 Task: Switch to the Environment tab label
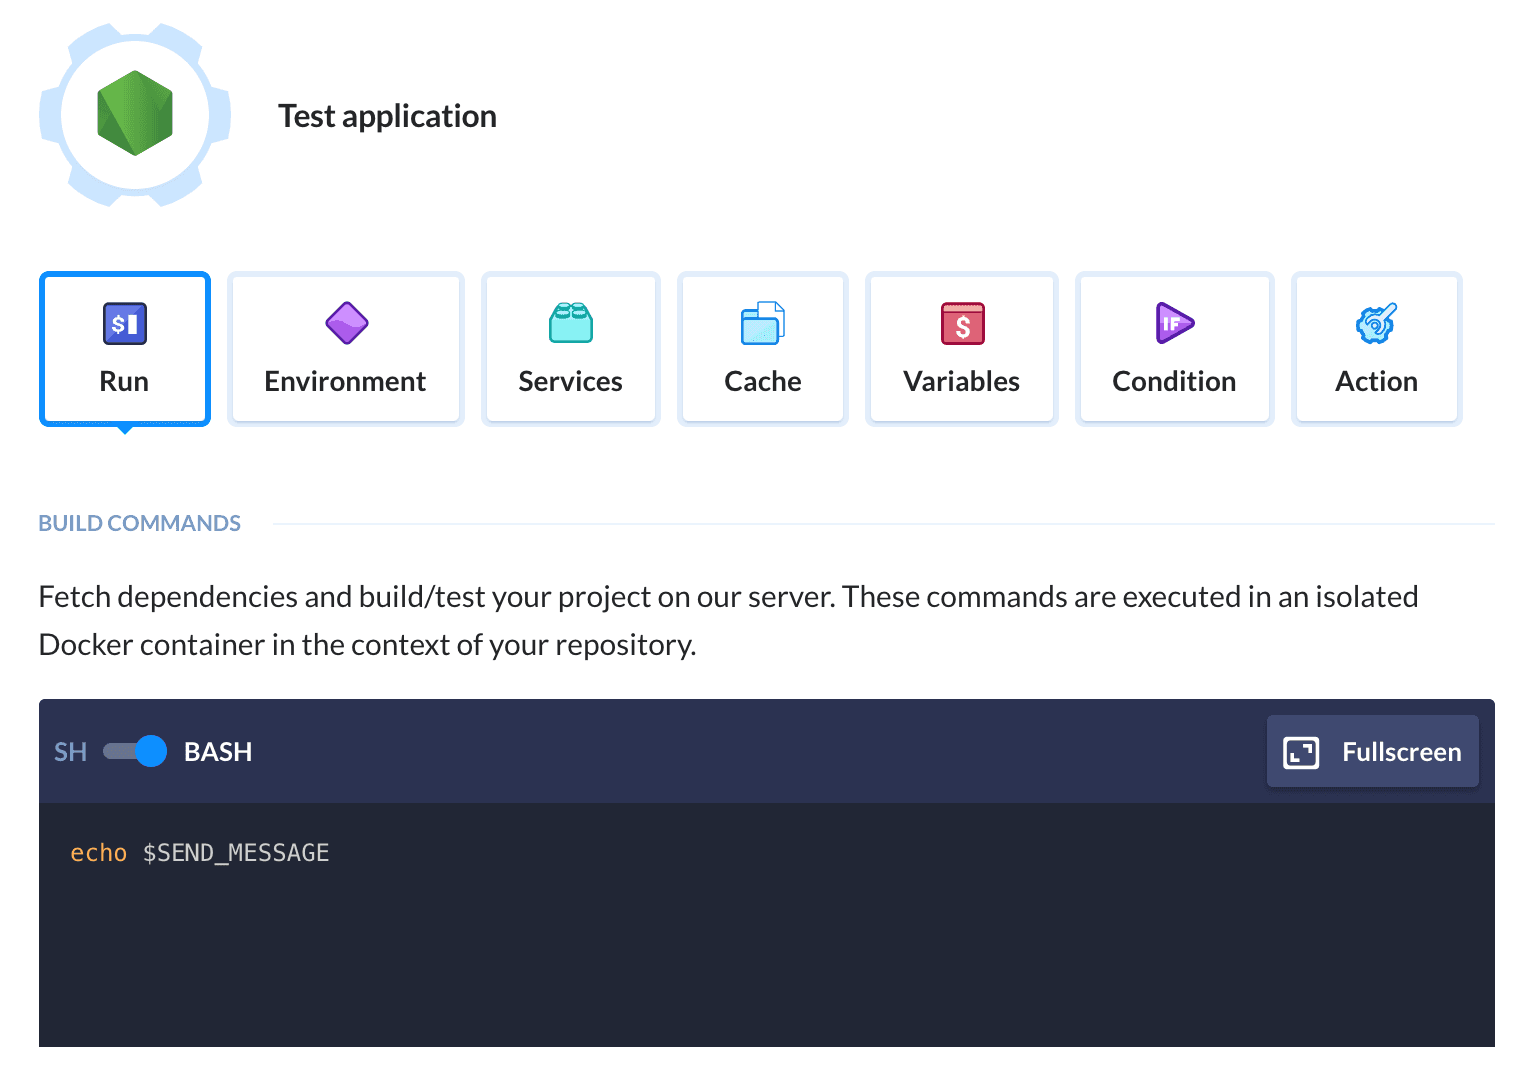coord(345,382)
